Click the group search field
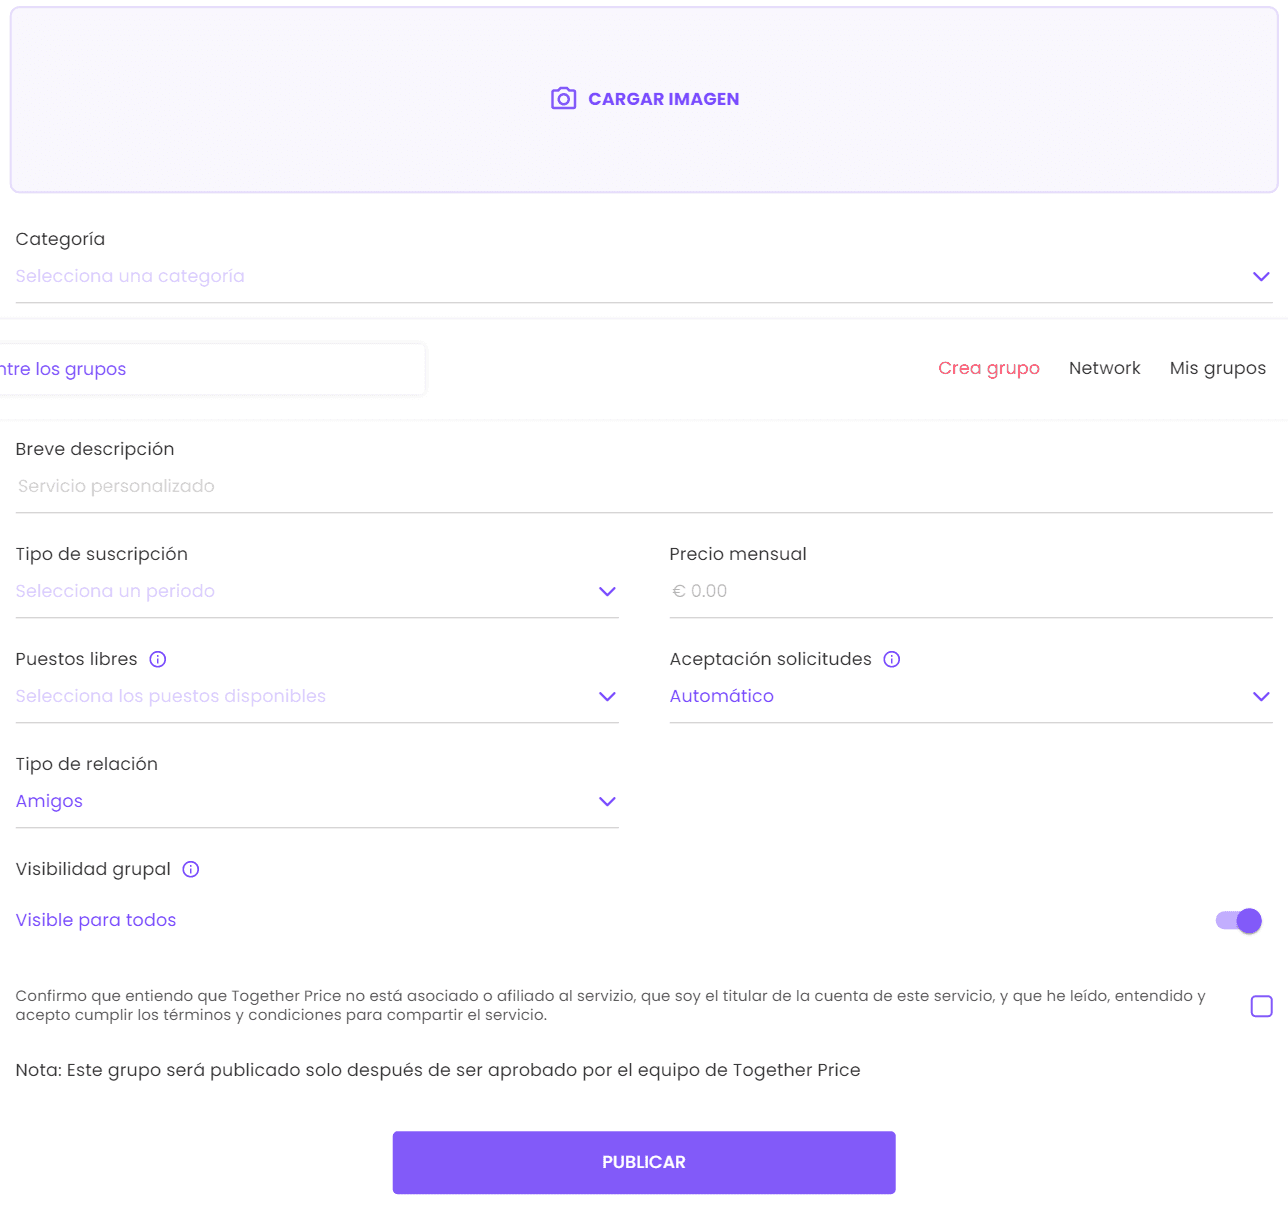This screenshot has height=1205, width=1288. (210, 369)
